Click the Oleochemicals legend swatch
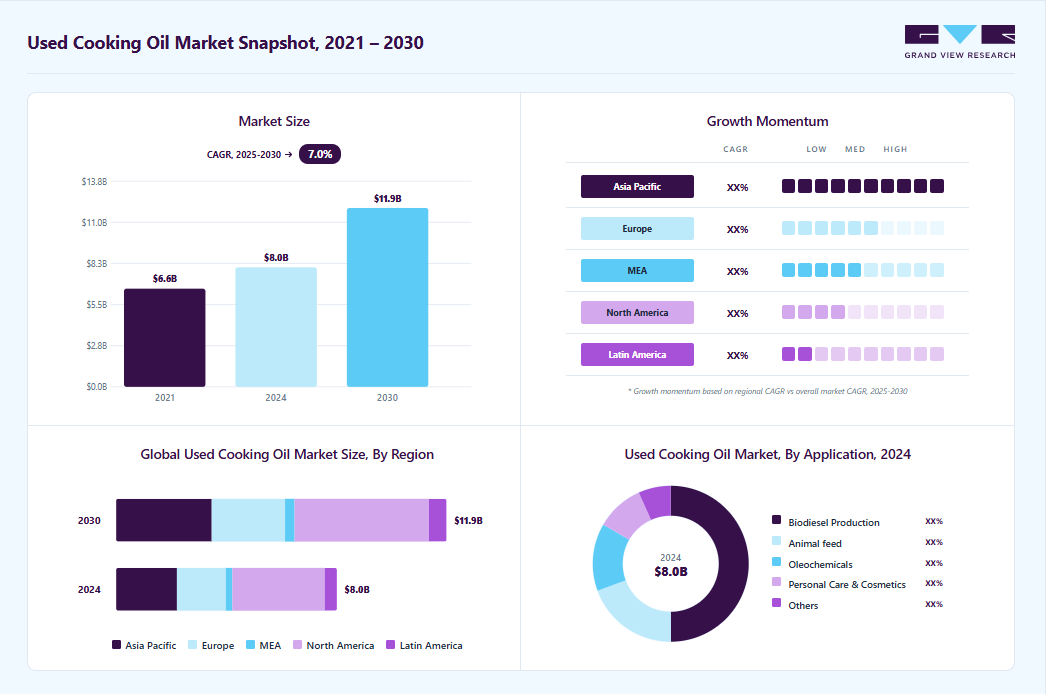Image resolution: width=1046 pixels, height=694 pixels. click(x=776, y=561)
